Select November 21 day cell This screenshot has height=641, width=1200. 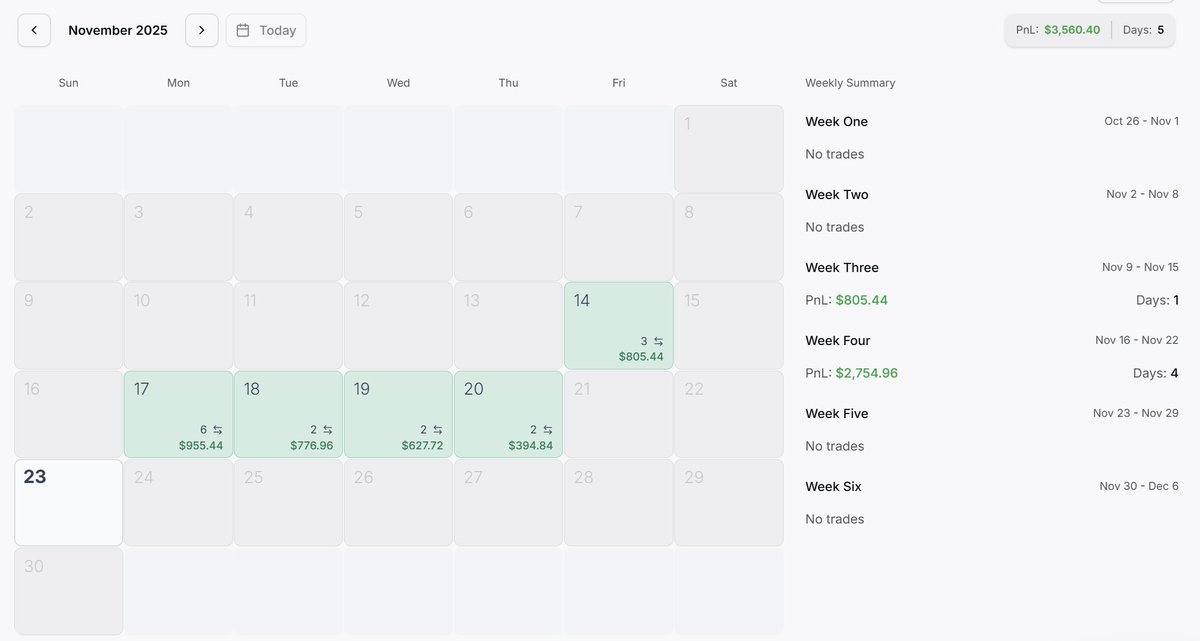(x=619, y=415)
